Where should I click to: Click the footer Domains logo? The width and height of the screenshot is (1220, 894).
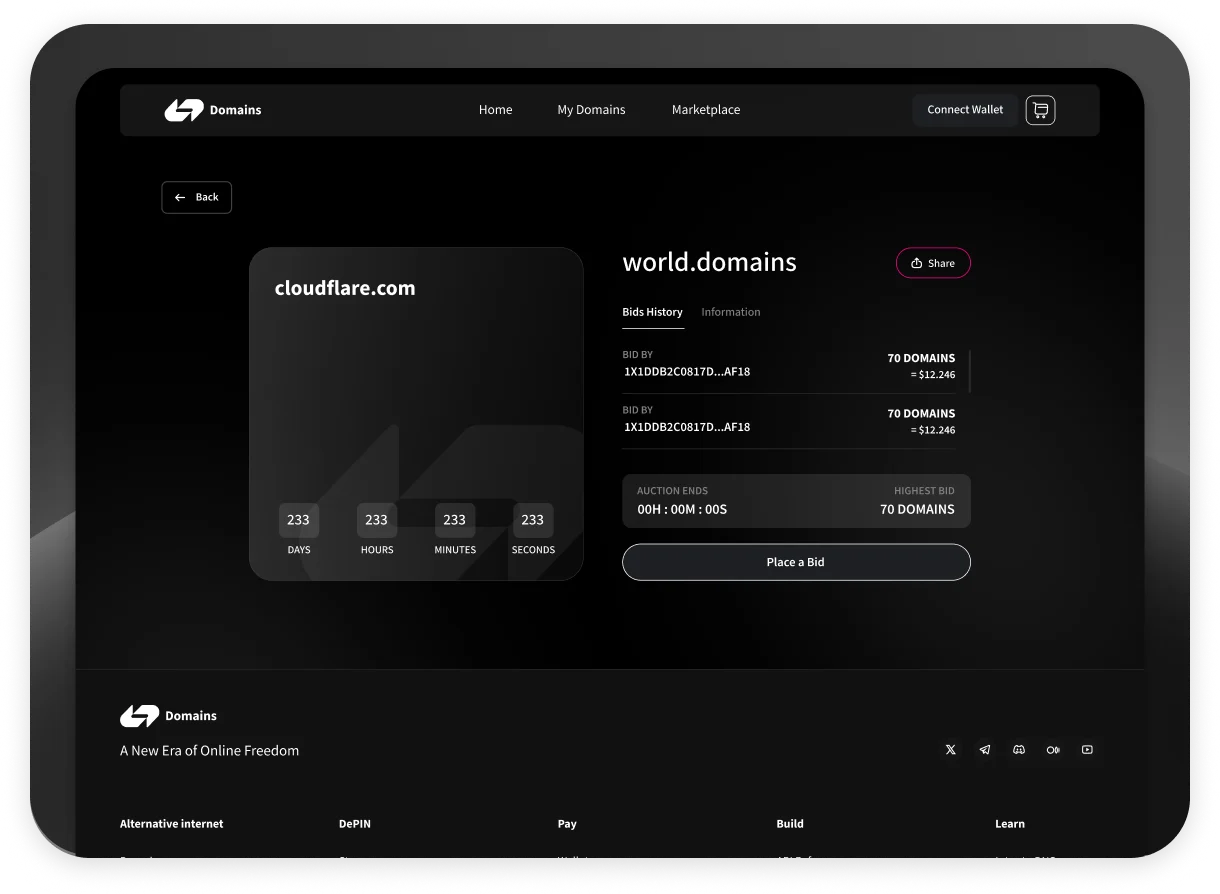168,716
